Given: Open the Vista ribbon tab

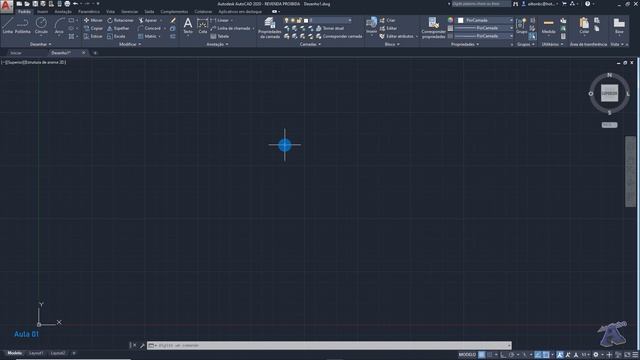Looking at the screenshot, I should coord(110,11).
